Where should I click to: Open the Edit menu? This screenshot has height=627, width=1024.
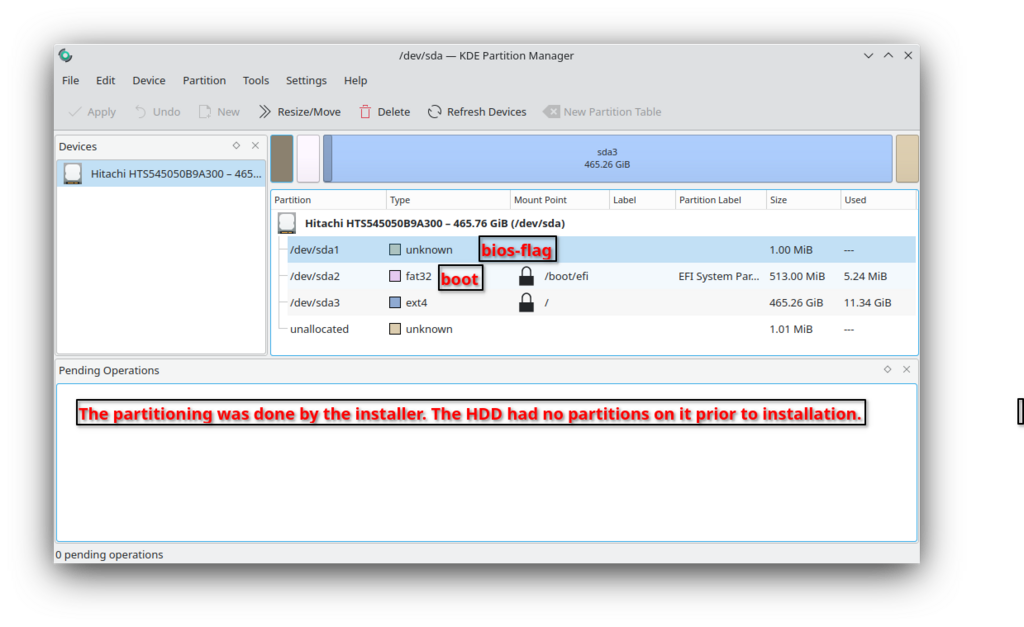pyautogui.click(x=105, y=80)
